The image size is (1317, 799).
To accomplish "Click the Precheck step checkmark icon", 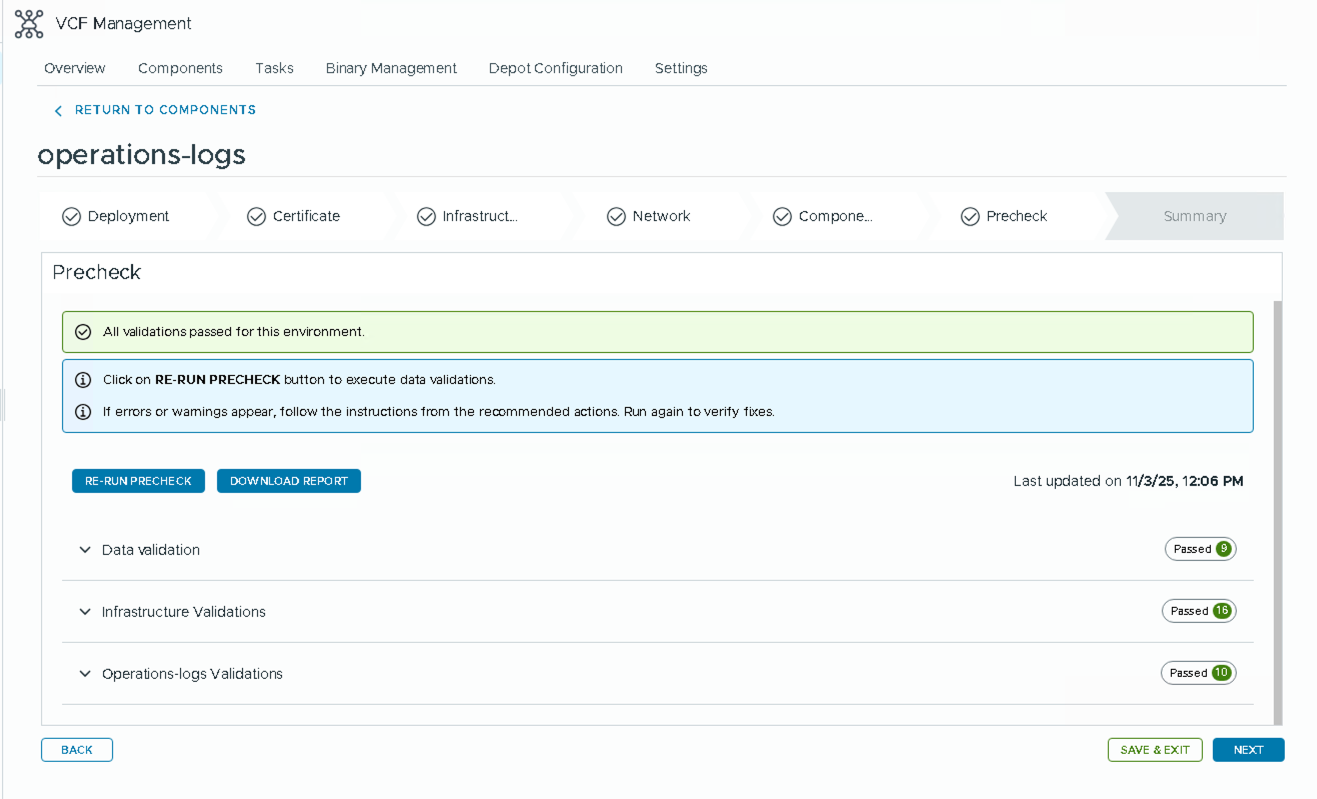I will click(x=970, y=217).
